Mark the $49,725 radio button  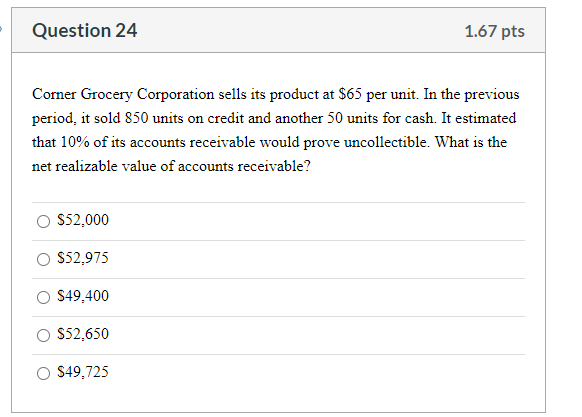(x=43, y=373)
